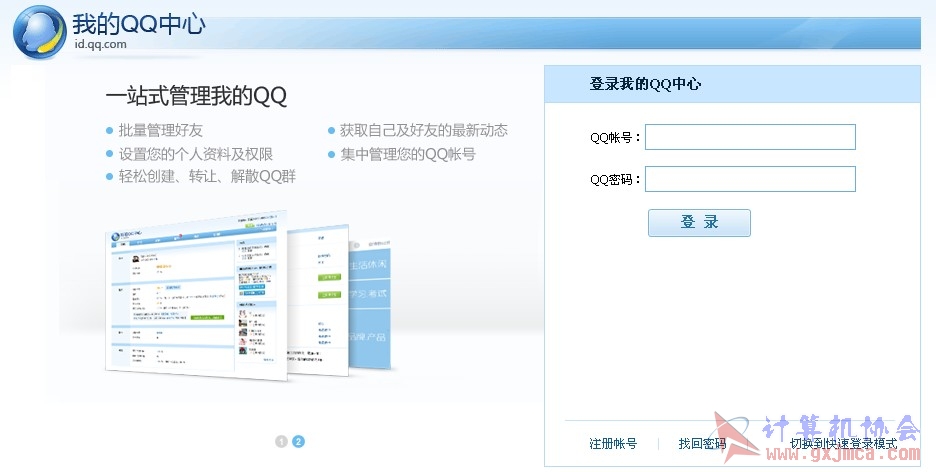Click the QQ center preview screenshot thumbnail
Image resolution: width=936 pixels, height=472 pixels.
coord(196,295)
